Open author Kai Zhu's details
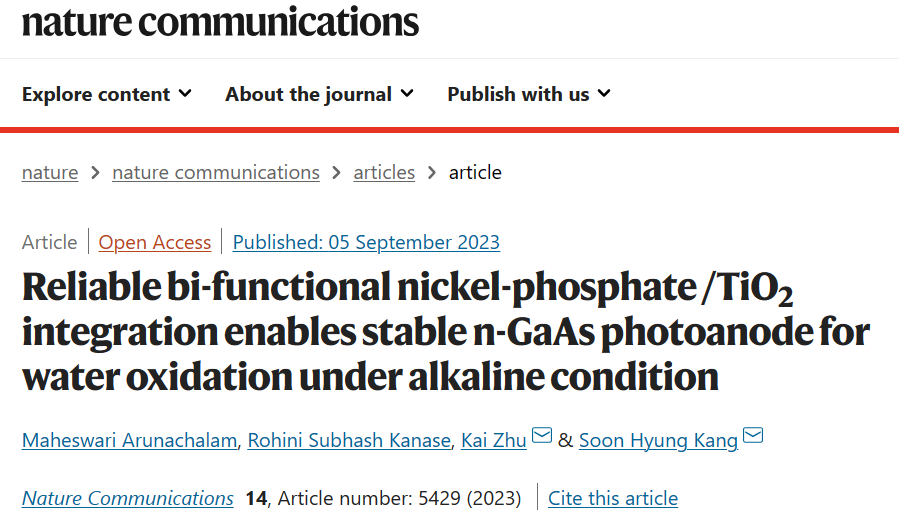The height and width of the screenshot is (526, 899). (494, 441)
